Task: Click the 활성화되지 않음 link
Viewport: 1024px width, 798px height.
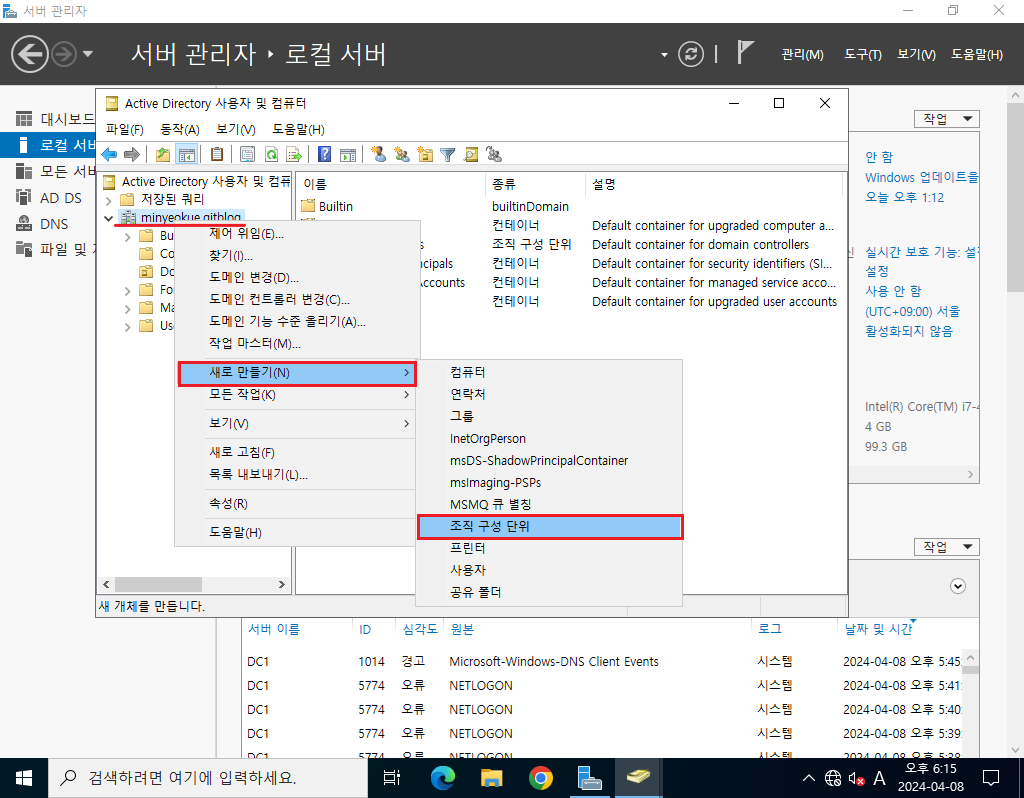Action: (908, 331)
